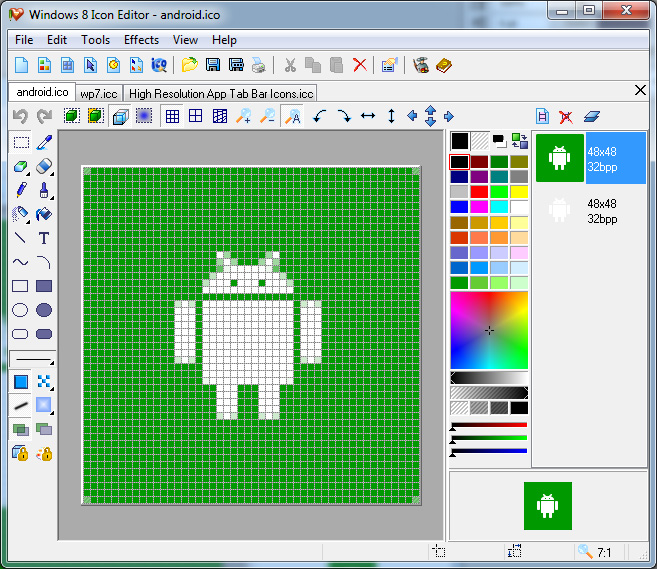The height and width of the screenshot is (569, 657).
Task: Close the current document tab with X
Action: click(640, 90)
